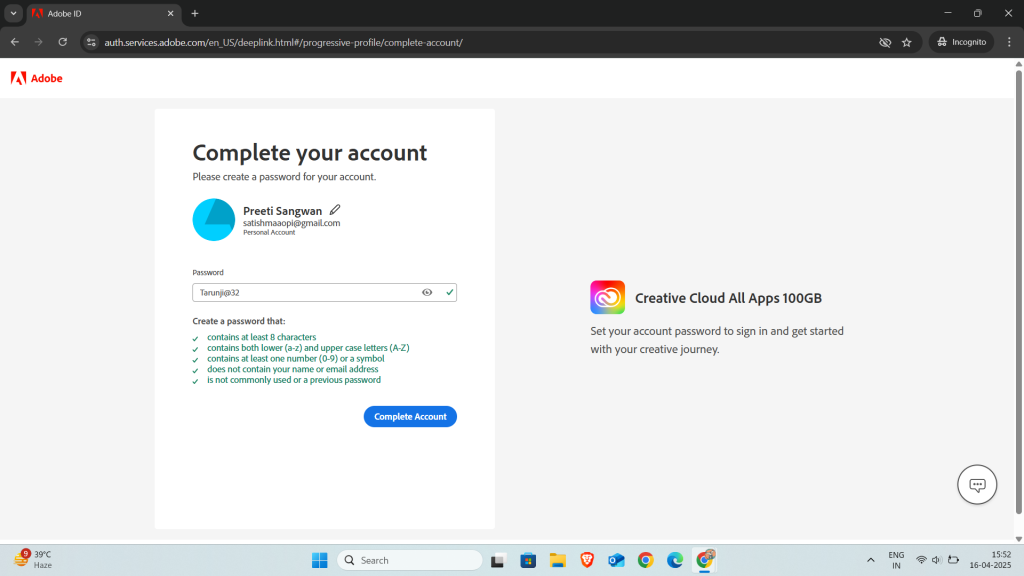Launch Microsoft Store from the taskbar
The image size is (1024, 576).
528,560
